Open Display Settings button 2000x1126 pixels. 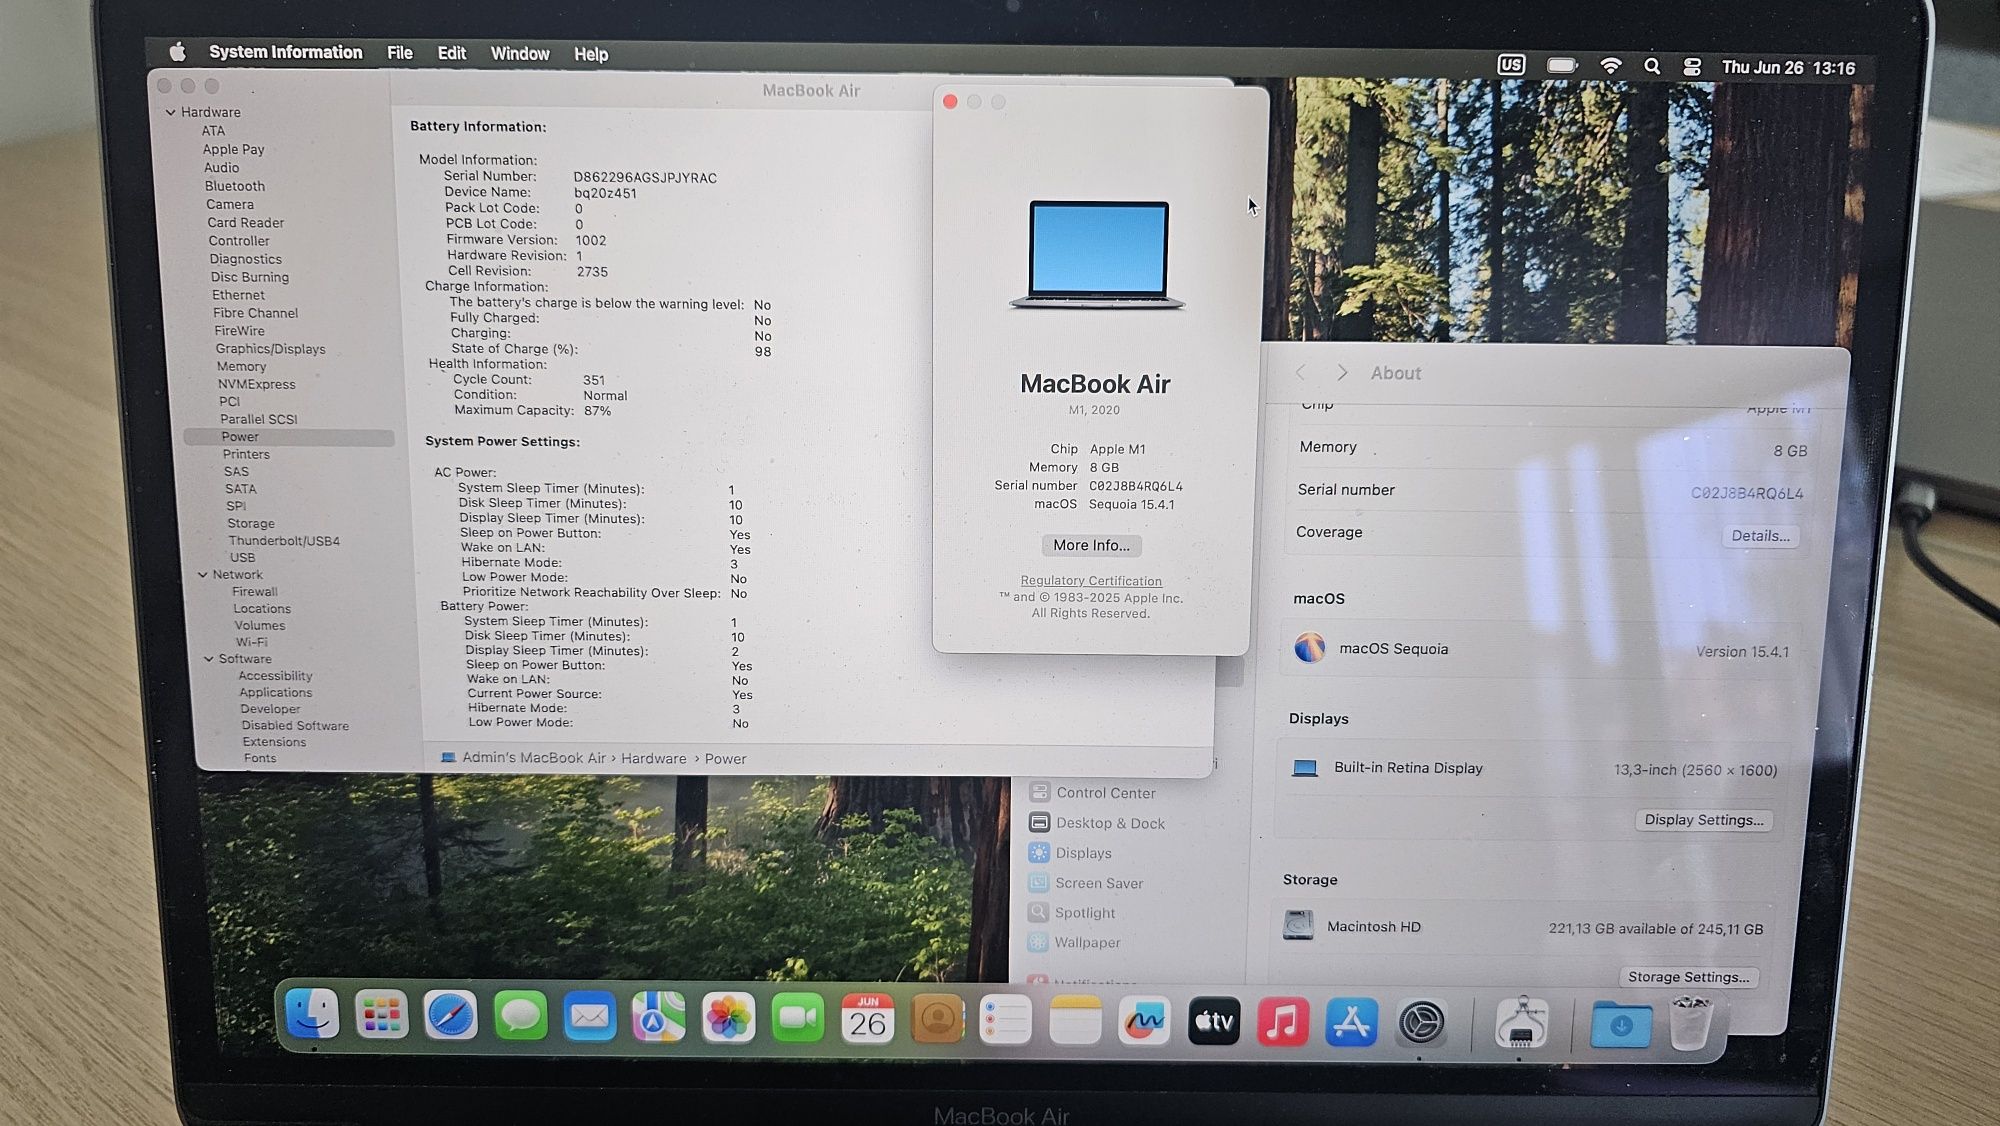pos(1704,820)
